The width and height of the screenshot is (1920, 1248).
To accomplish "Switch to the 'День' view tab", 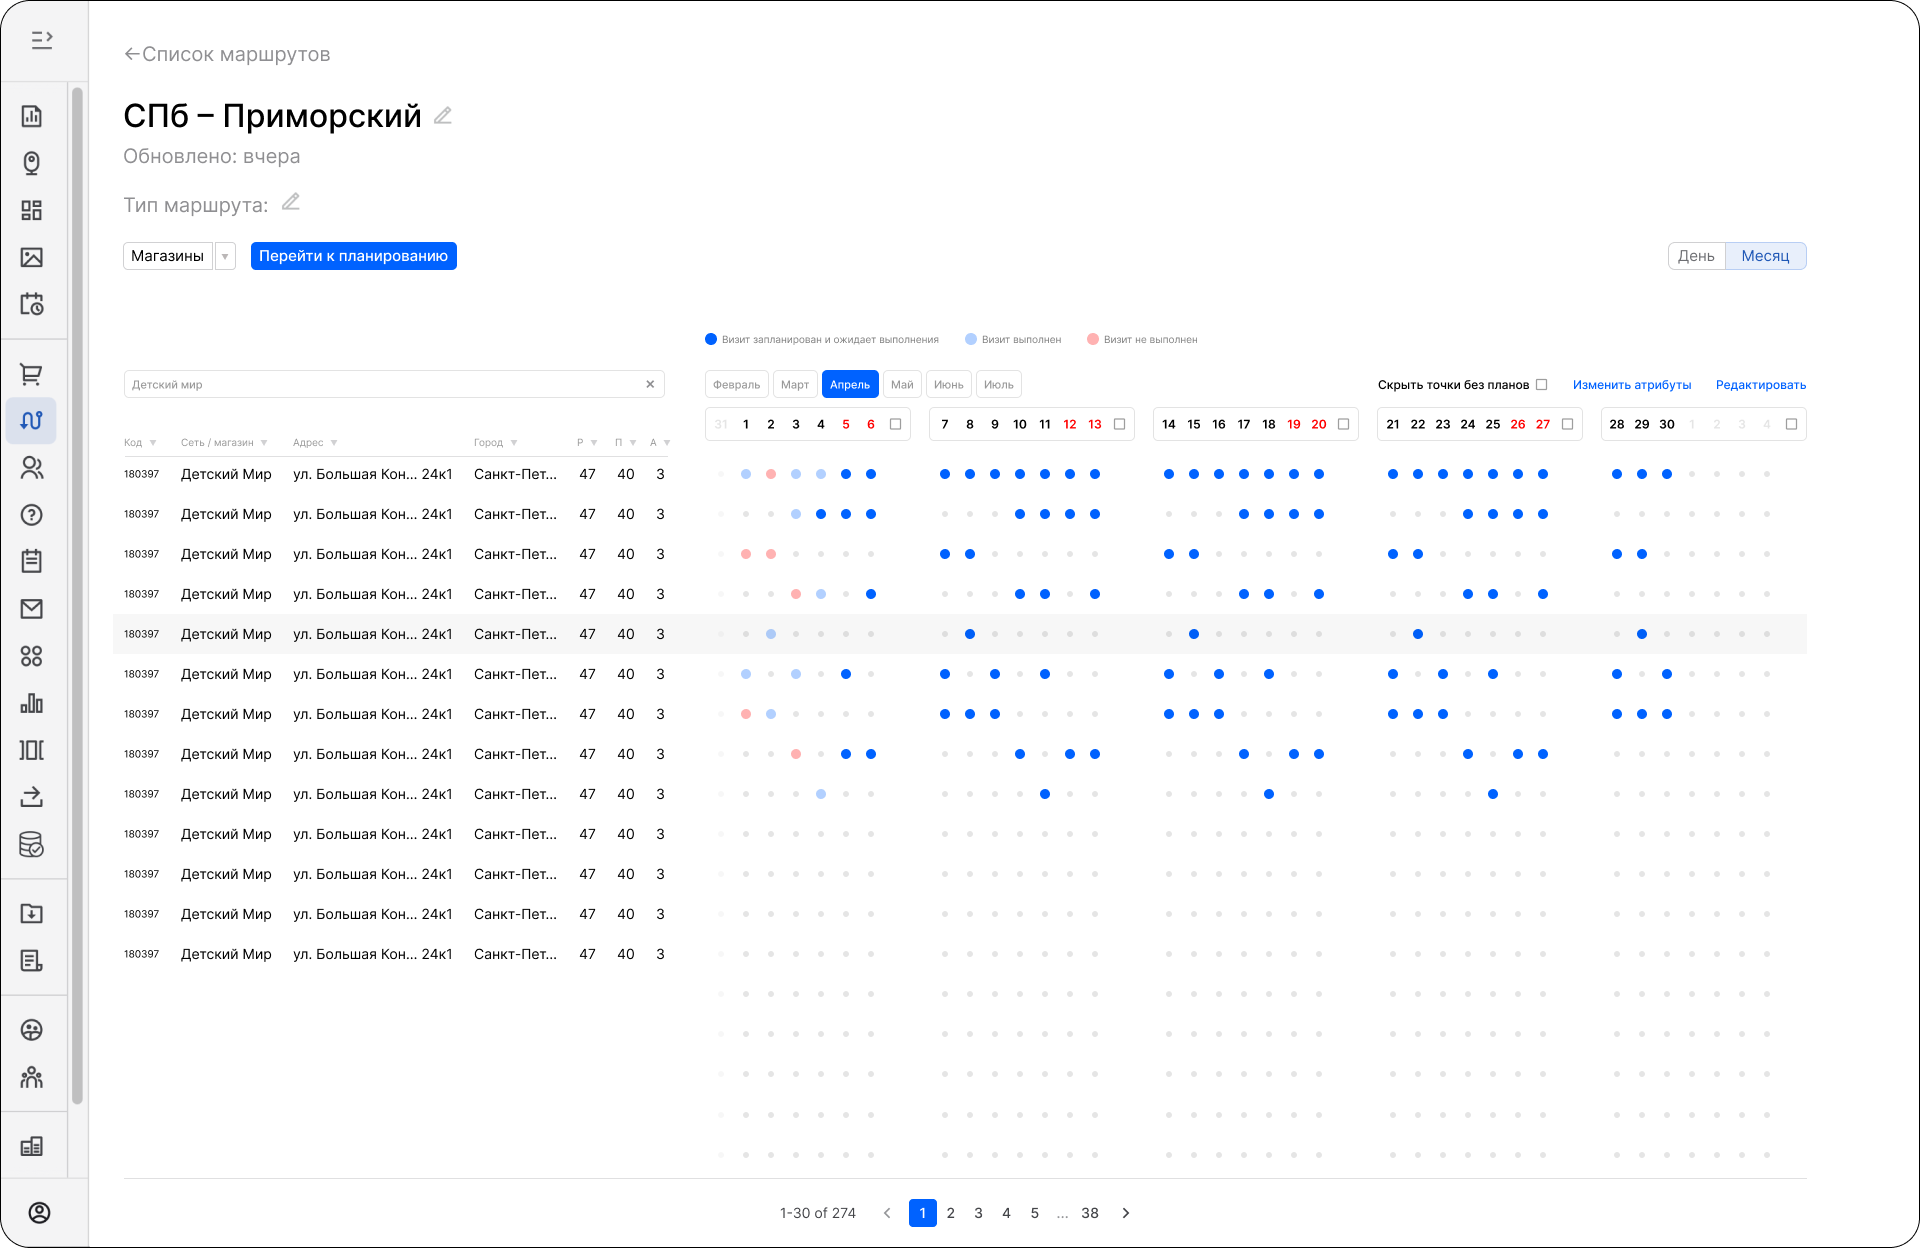I will pos(1696,256).
